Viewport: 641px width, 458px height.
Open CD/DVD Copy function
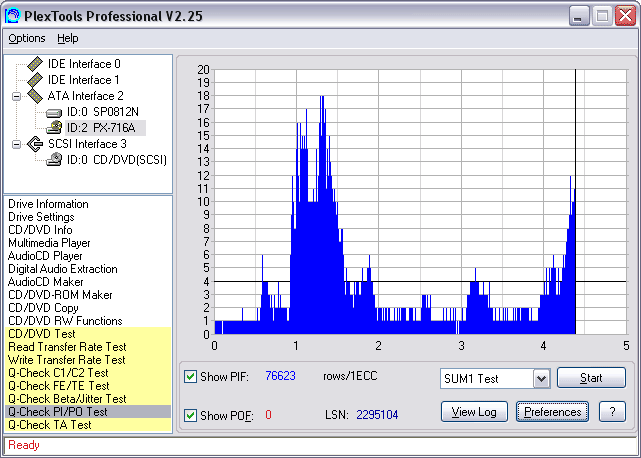click(43, 308)
